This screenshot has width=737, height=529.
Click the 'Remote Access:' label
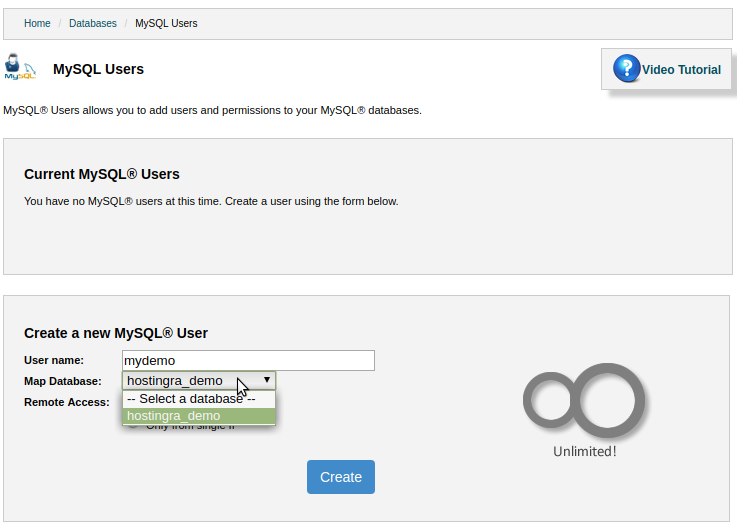[x=67, y=402]
